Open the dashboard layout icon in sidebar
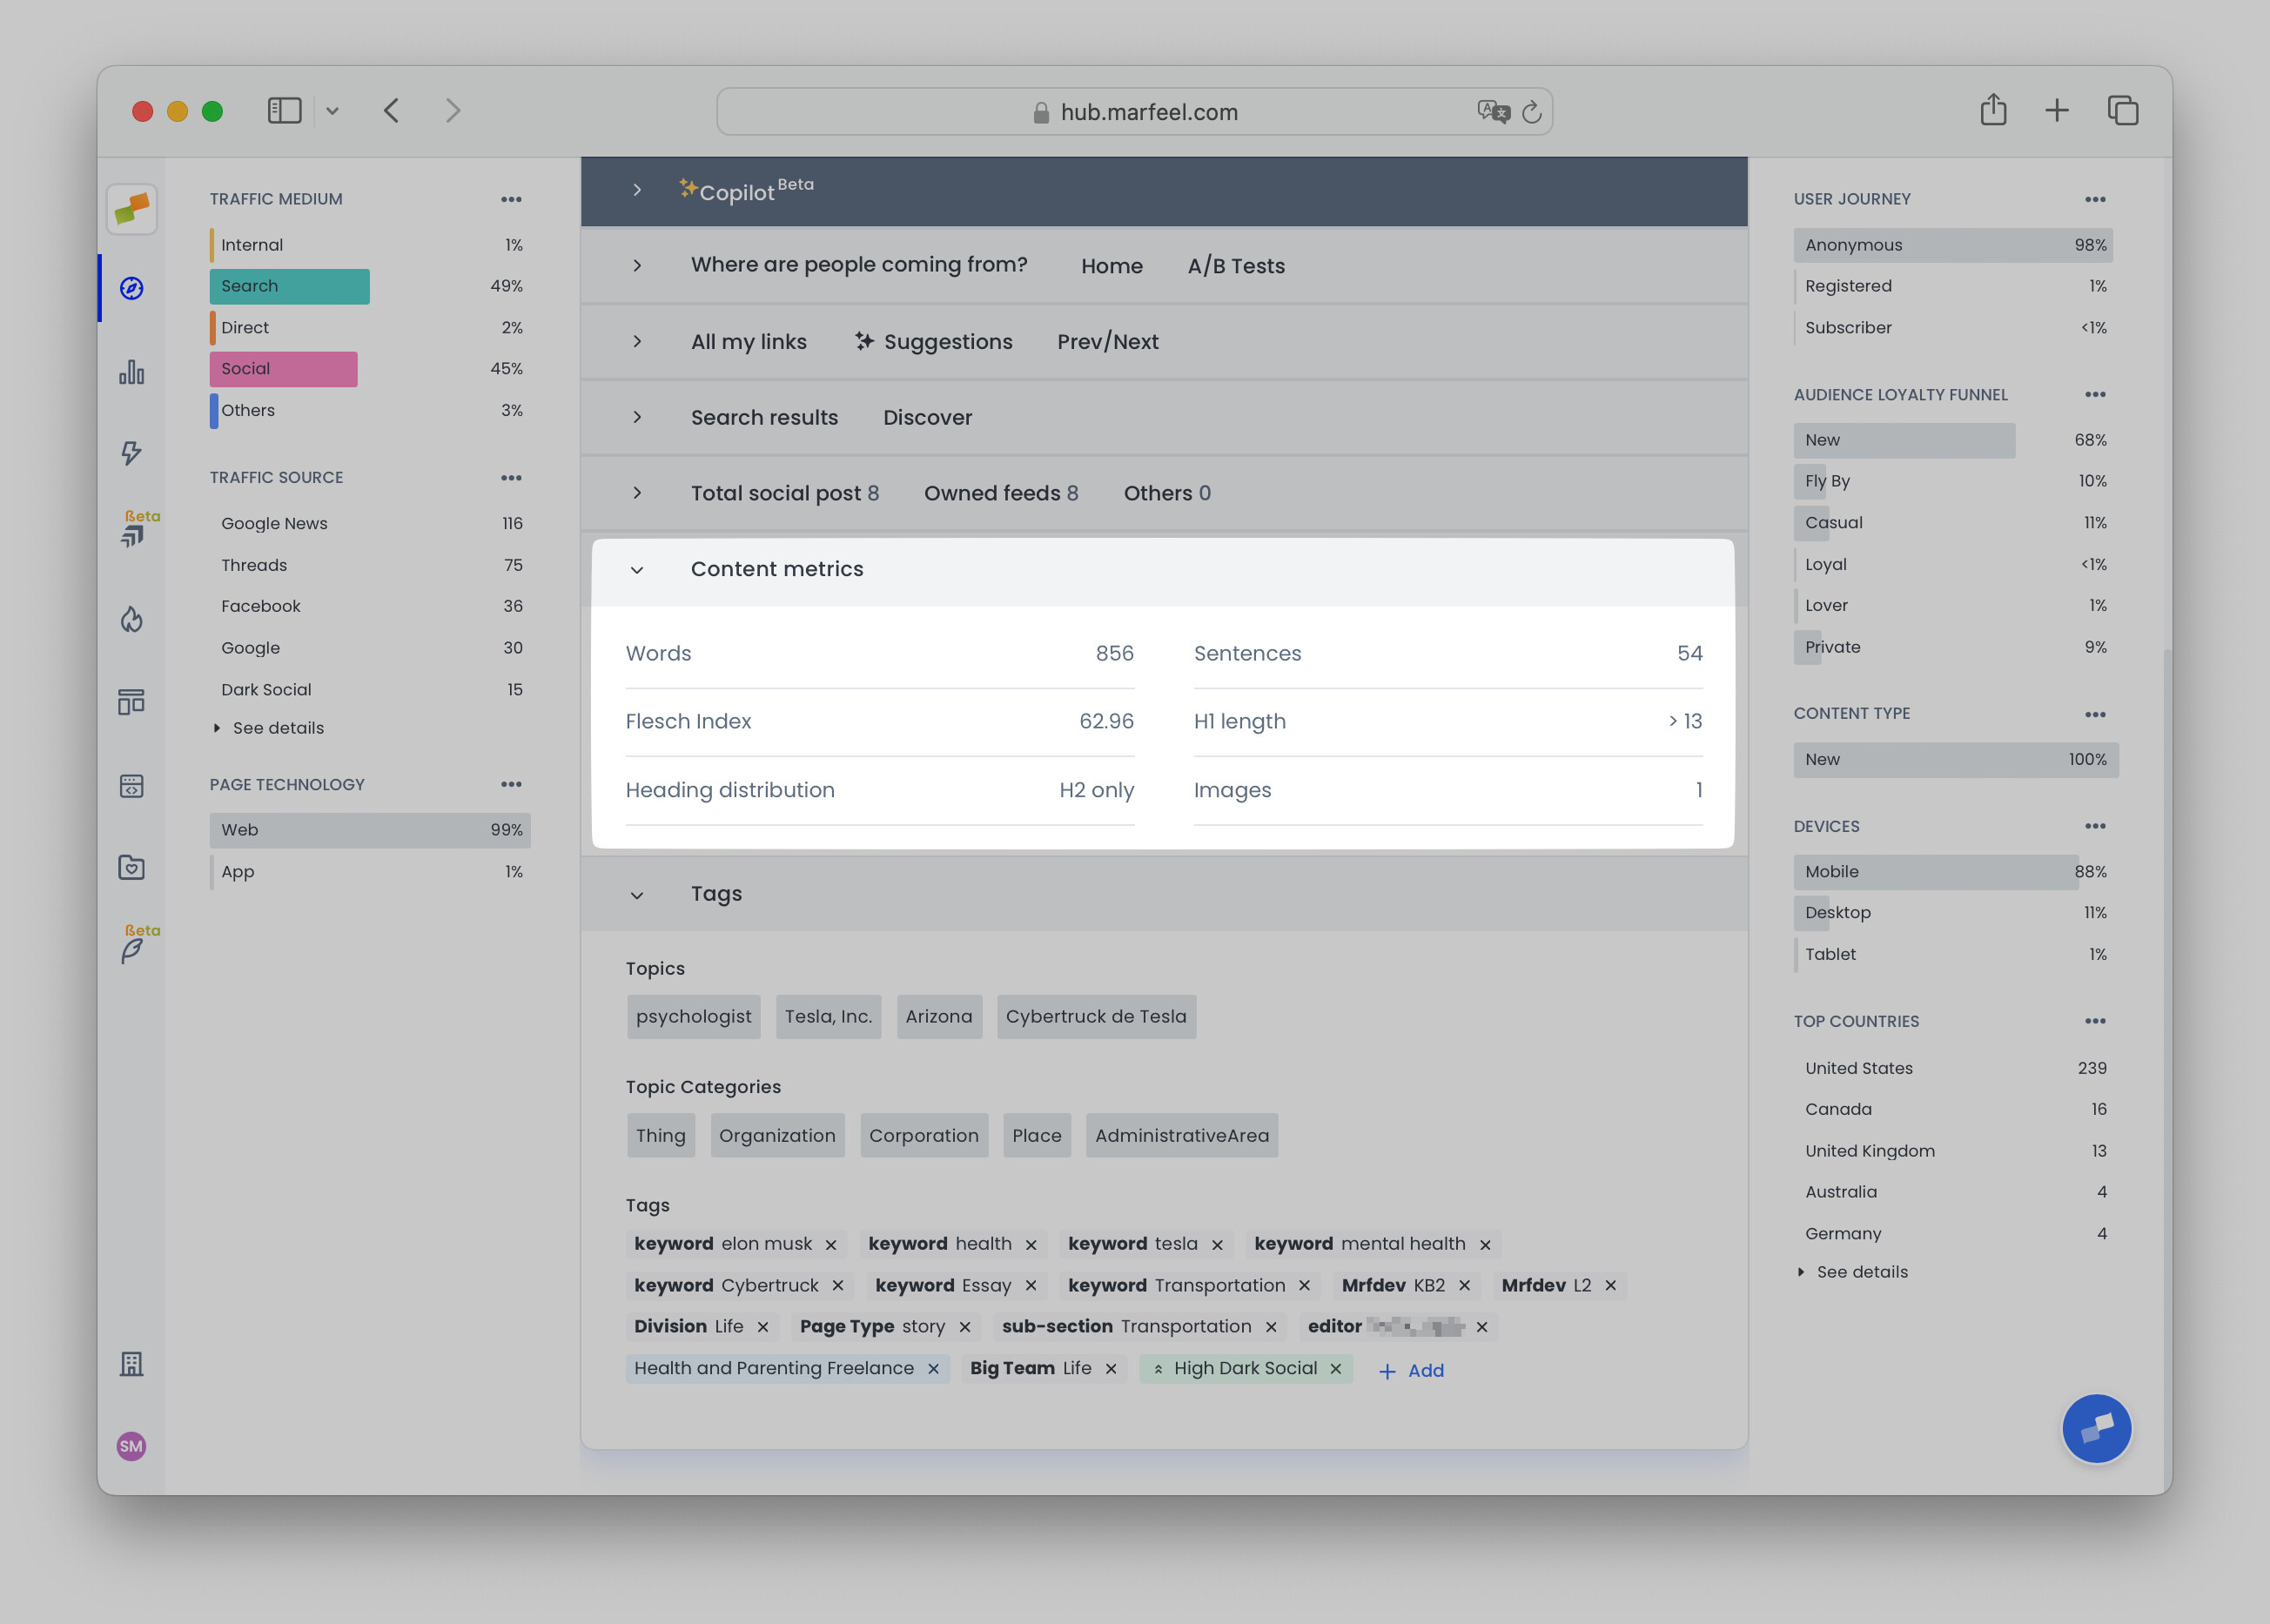The height and width of the screenshot is (1624, 2270). pyautogui.click(x=131, y=701)
